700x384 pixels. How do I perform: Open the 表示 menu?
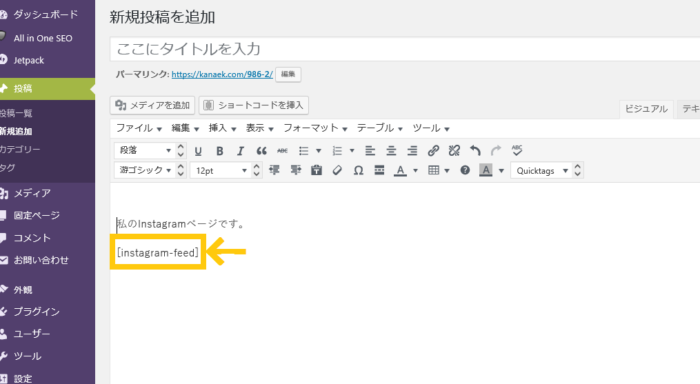point(259,128)
